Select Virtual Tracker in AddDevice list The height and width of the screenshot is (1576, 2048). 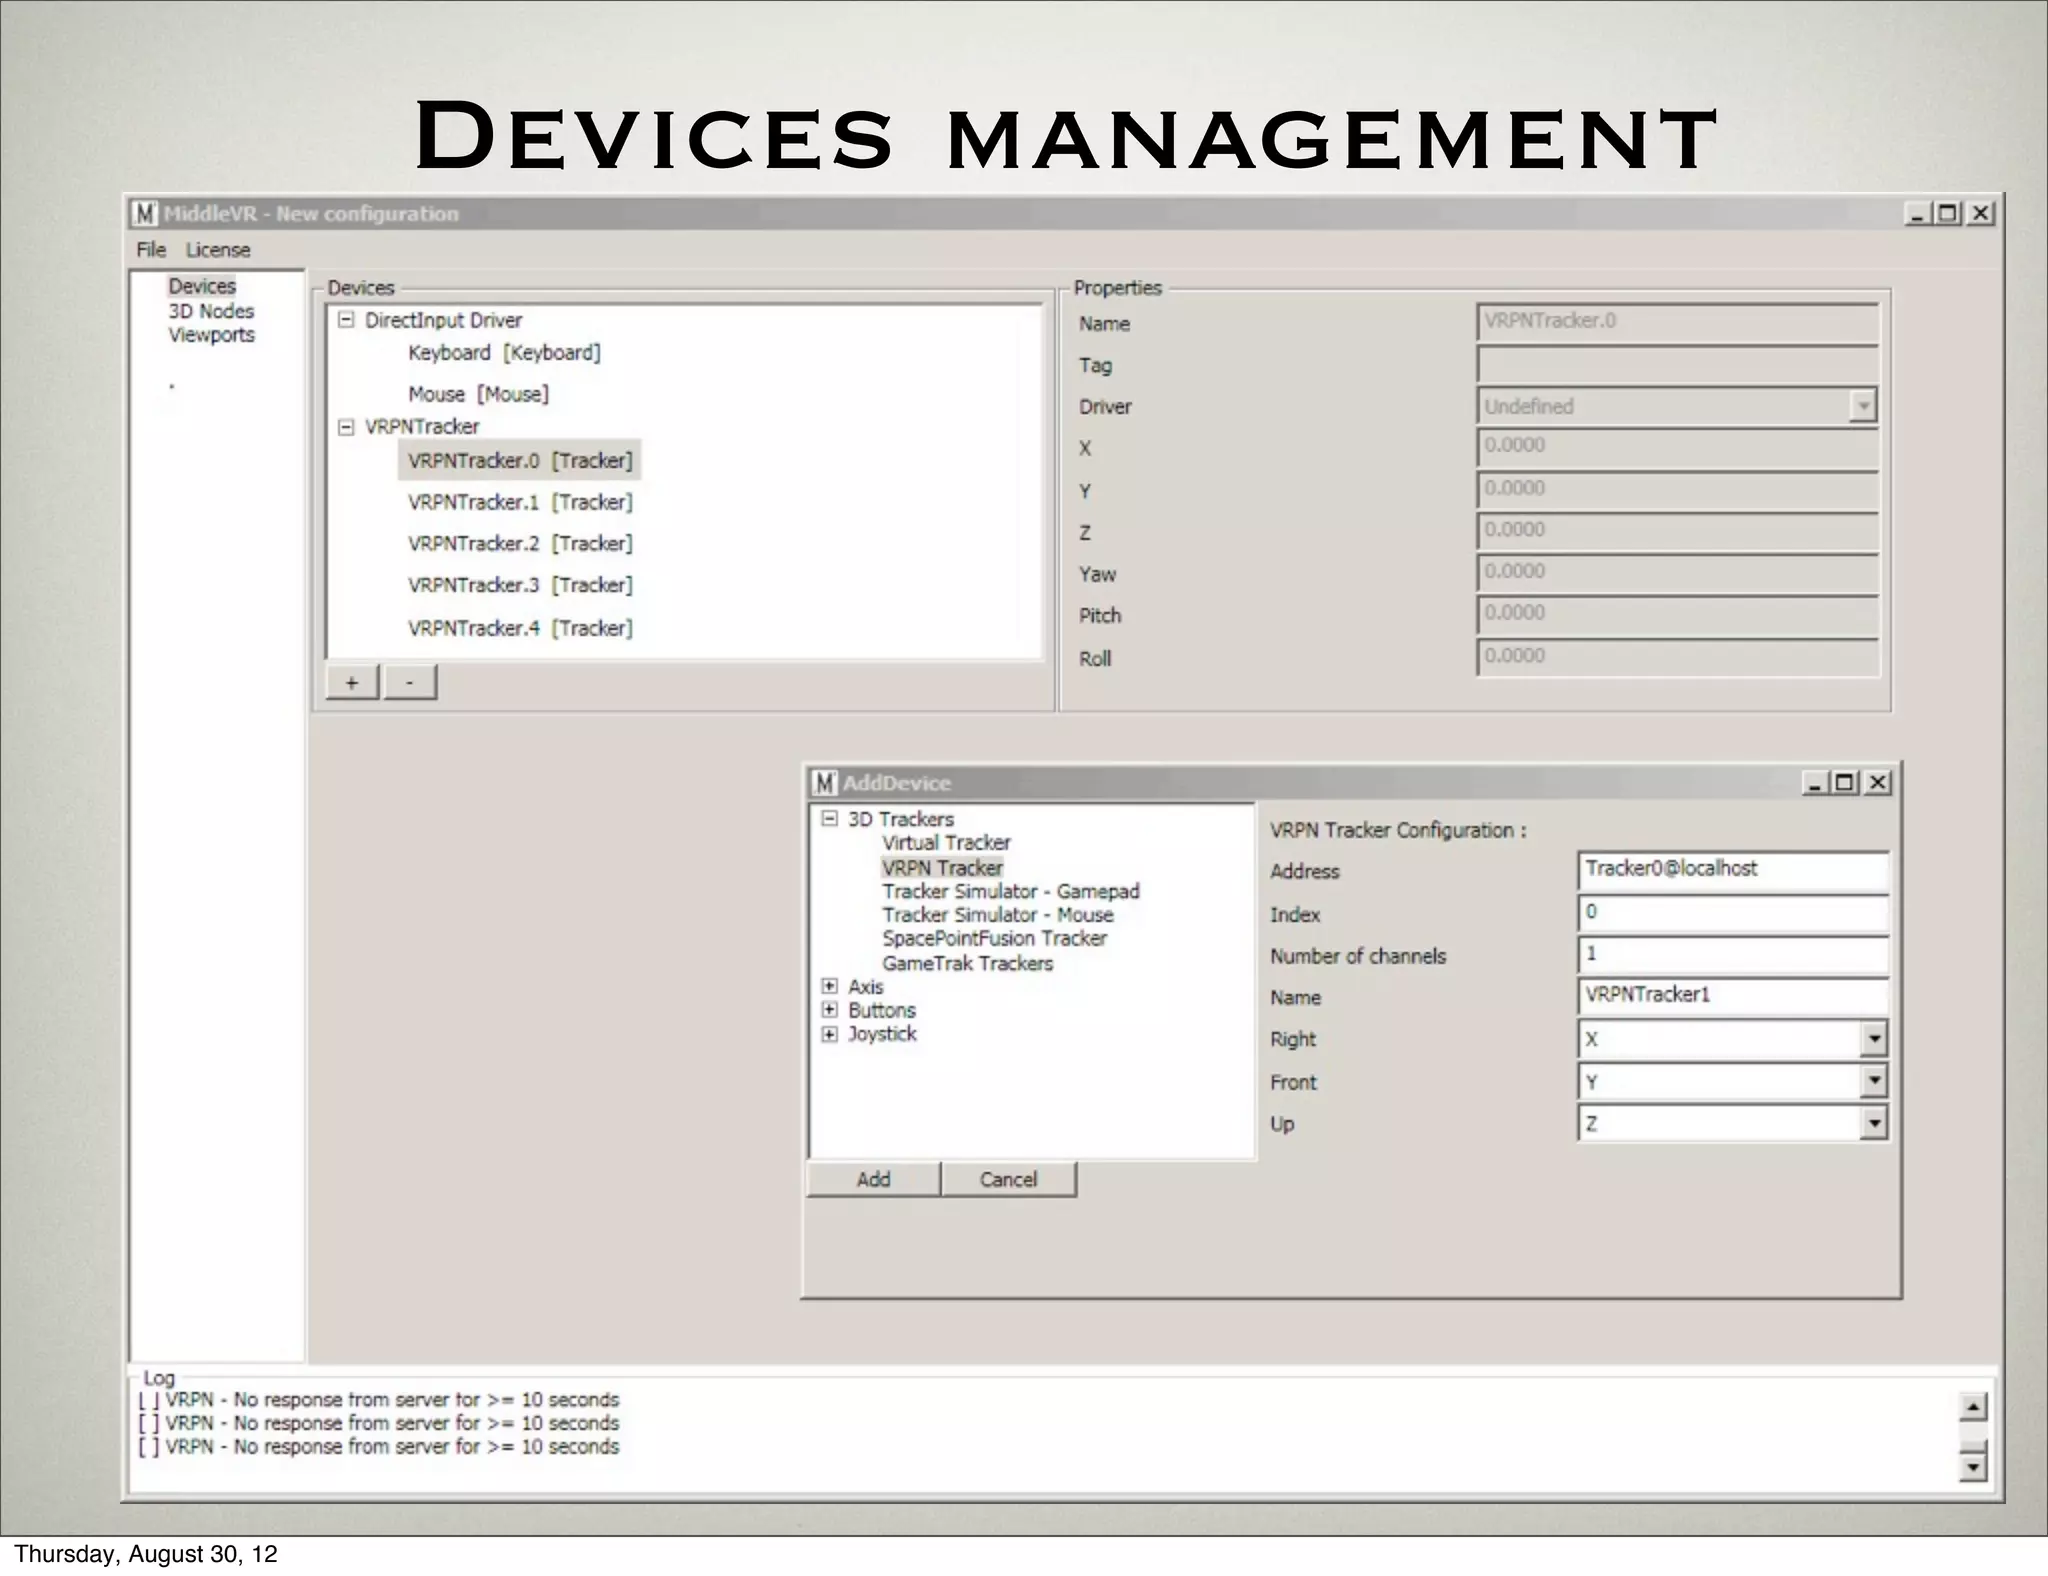coord(946,843)
